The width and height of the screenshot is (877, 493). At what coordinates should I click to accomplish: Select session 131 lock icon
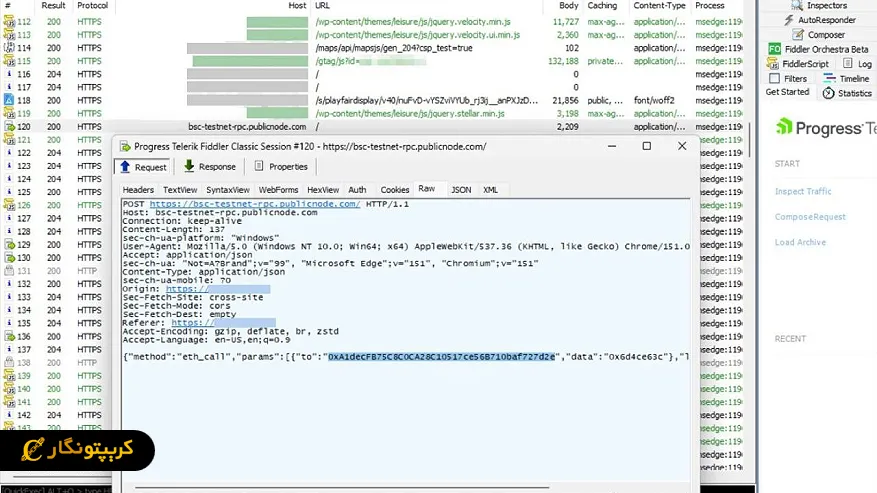click(9, 271)
